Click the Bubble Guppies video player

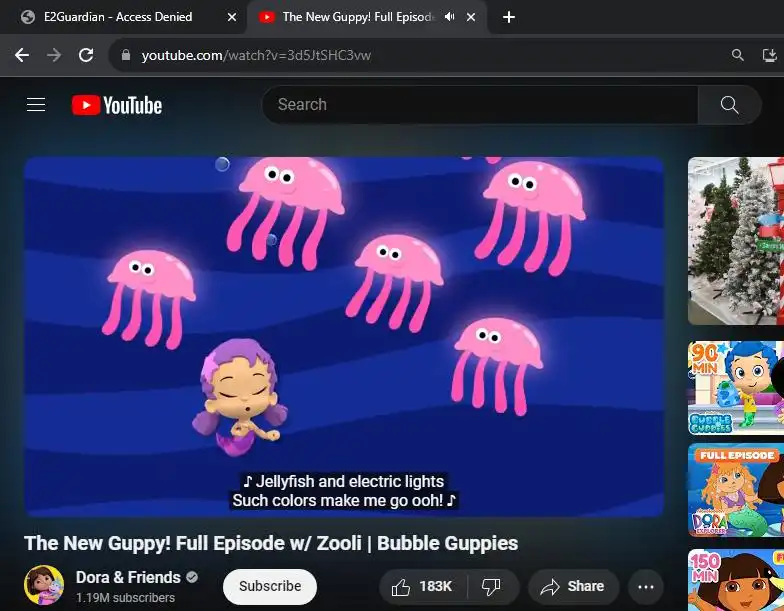[x=344, y=336]
